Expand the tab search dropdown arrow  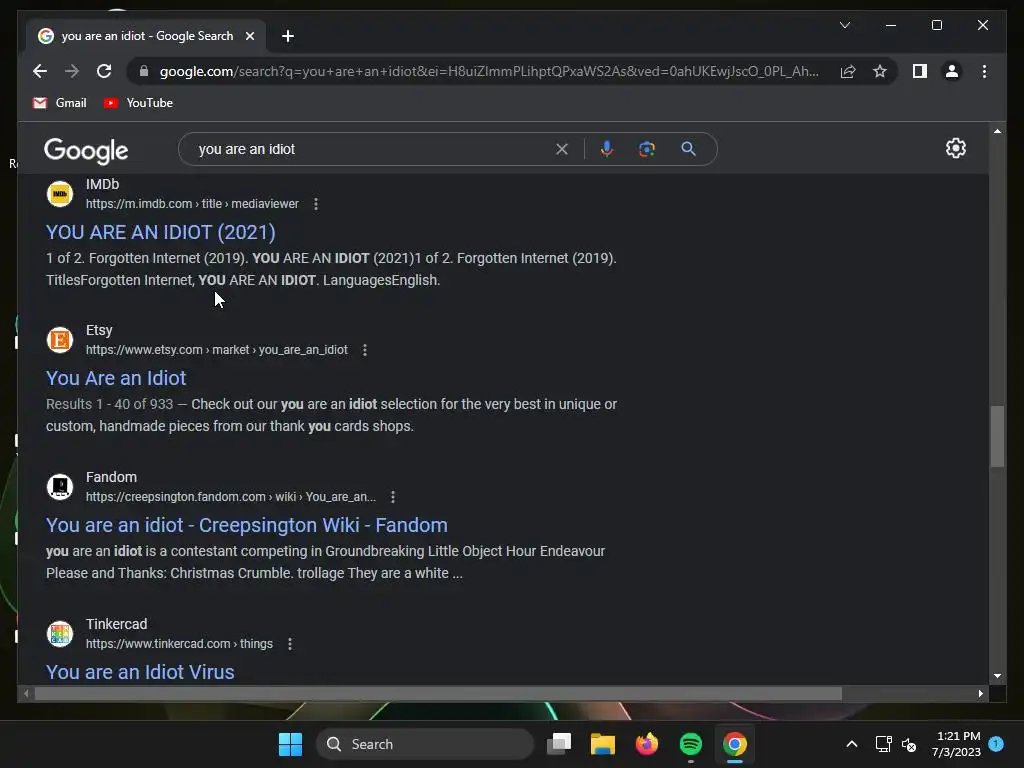[844, 25]
